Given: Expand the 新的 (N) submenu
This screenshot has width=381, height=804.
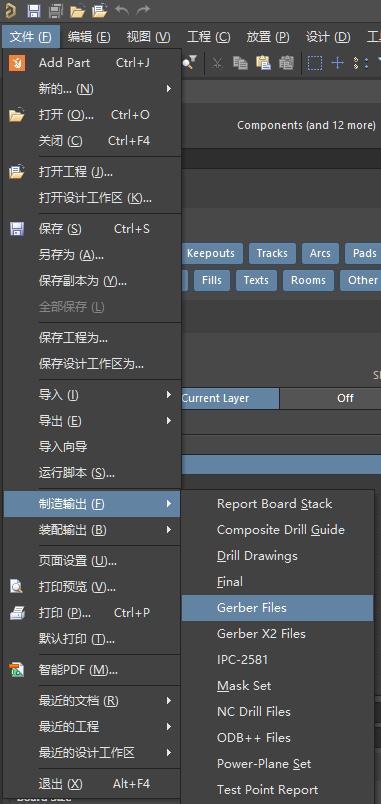Looking at the screenshot, I should coord(92,89).
